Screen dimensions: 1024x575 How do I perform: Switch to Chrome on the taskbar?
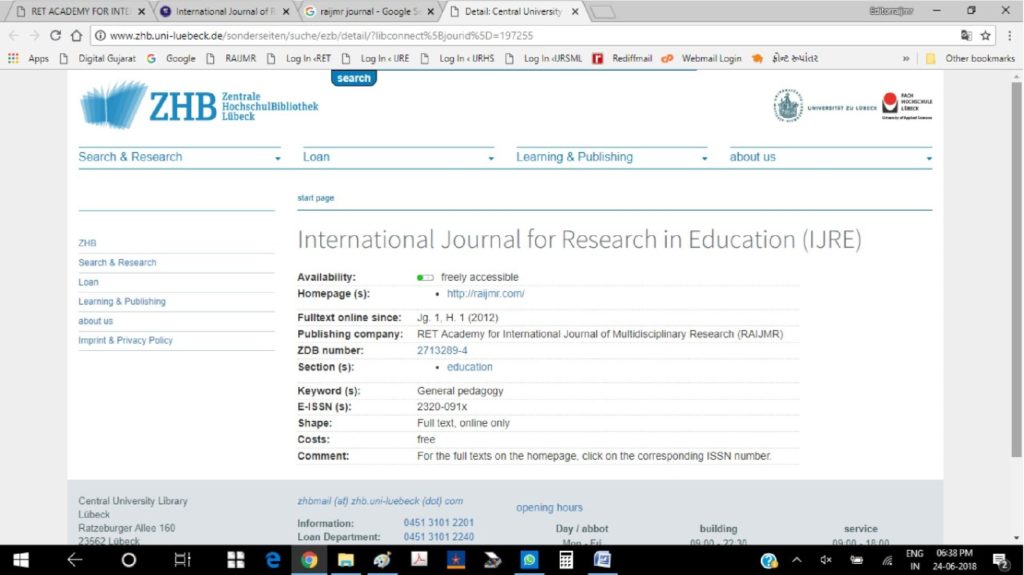[x=309, y=560]
